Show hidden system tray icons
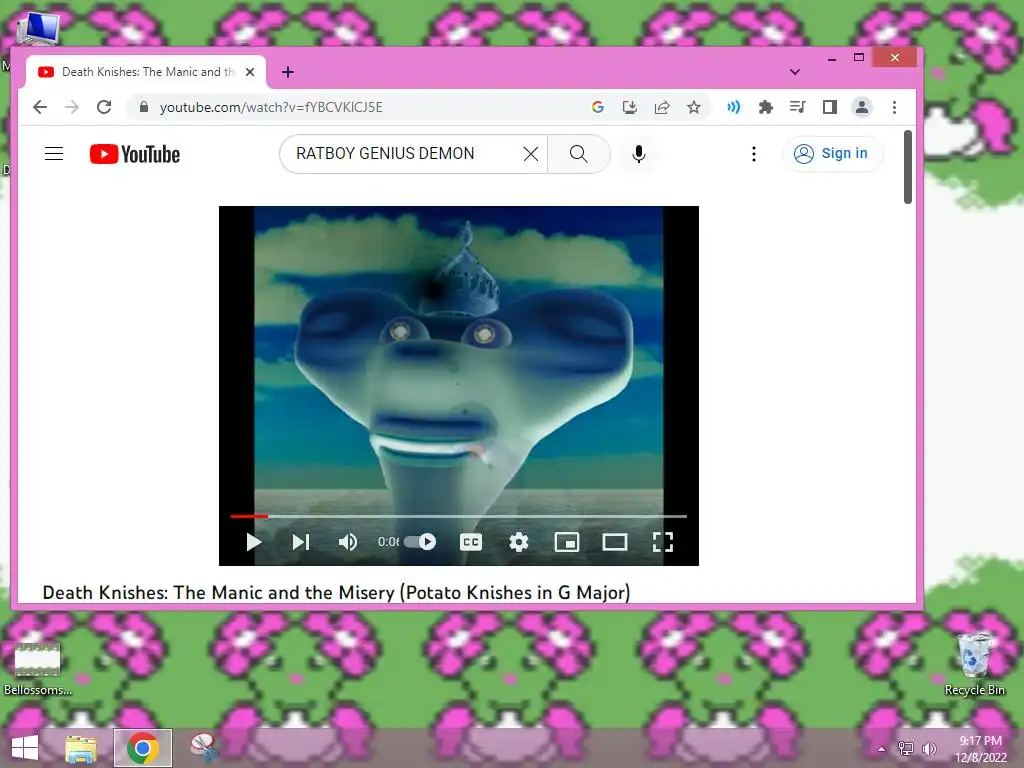Viewport: 1024px width, 768px height. click(881, 749)
